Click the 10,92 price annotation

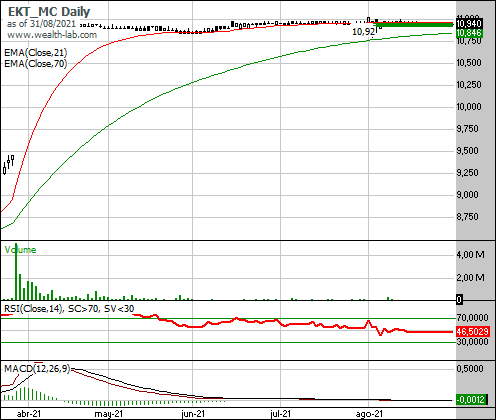(364, 32)
